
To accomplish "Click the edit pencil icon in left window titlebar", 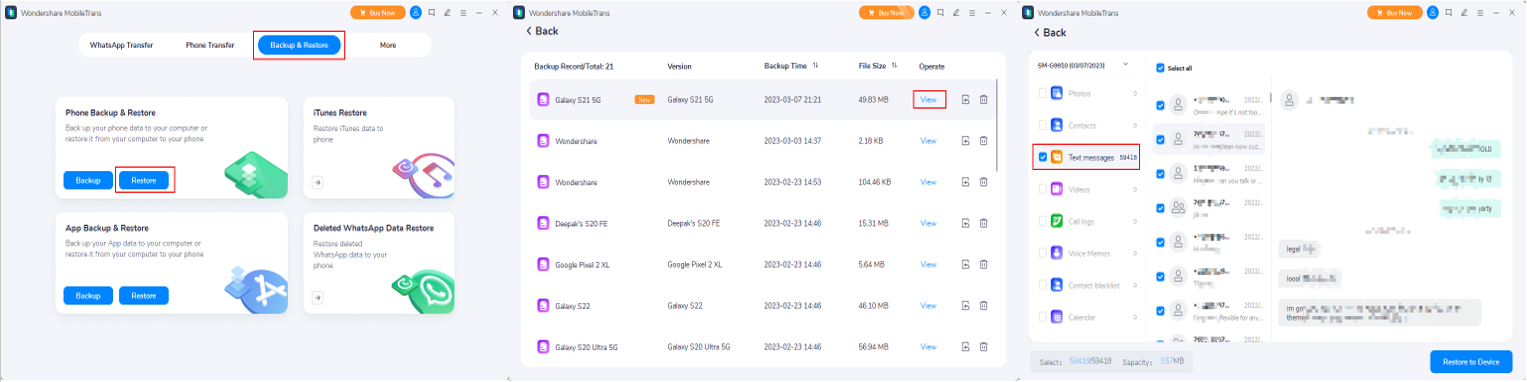I will tap(447, 13).
